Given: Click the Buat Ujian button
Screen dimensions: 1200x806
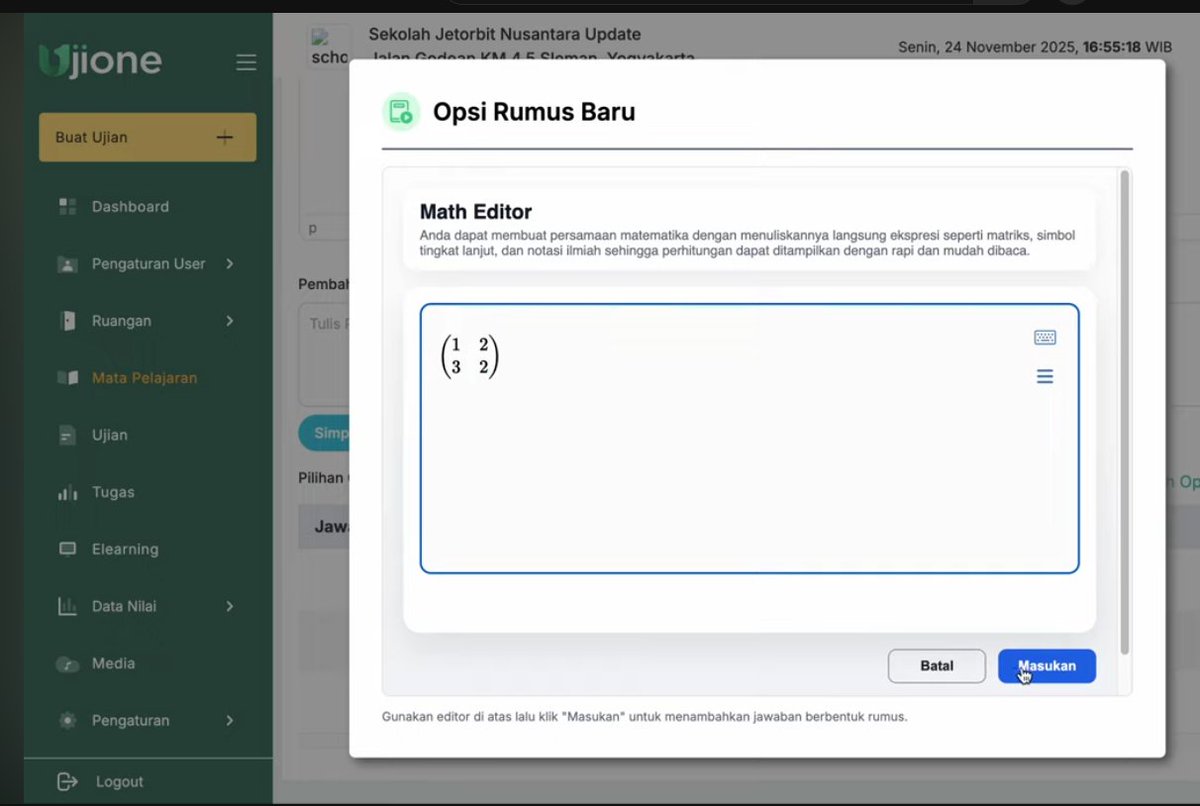Looking at the screenshot, I should 148,137.
